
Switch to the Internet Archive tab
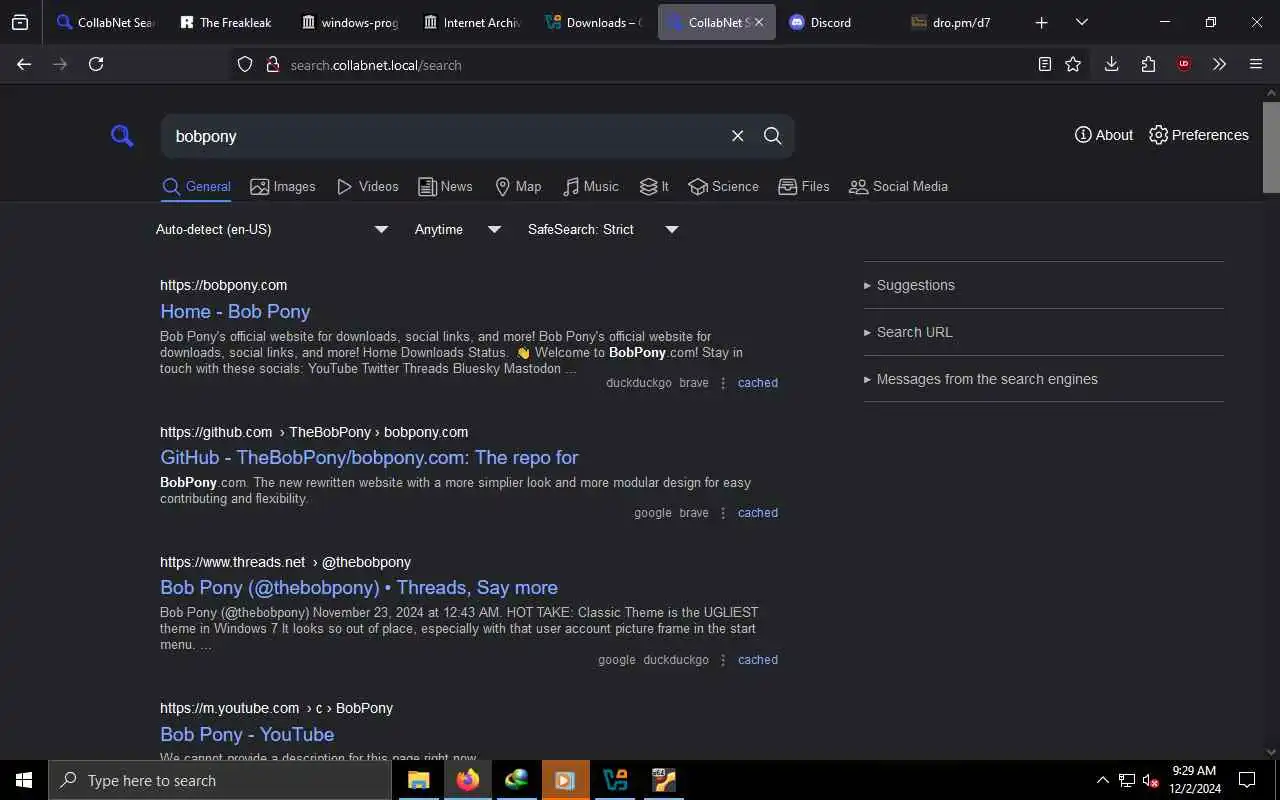[471, 22]
